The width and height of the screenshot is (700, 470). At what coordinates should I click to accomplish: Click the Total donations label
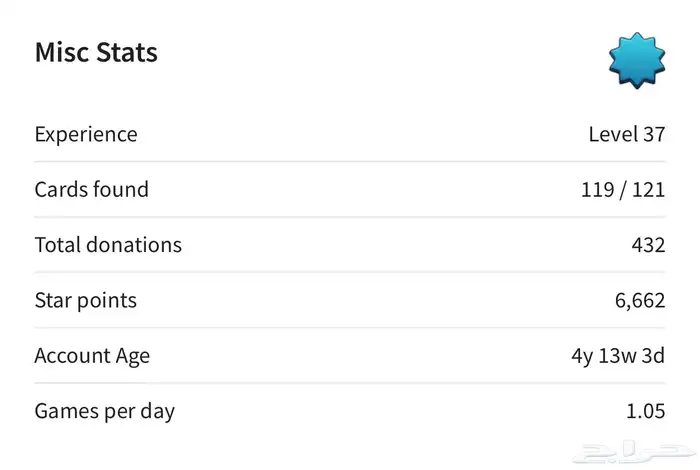point(108,244)
